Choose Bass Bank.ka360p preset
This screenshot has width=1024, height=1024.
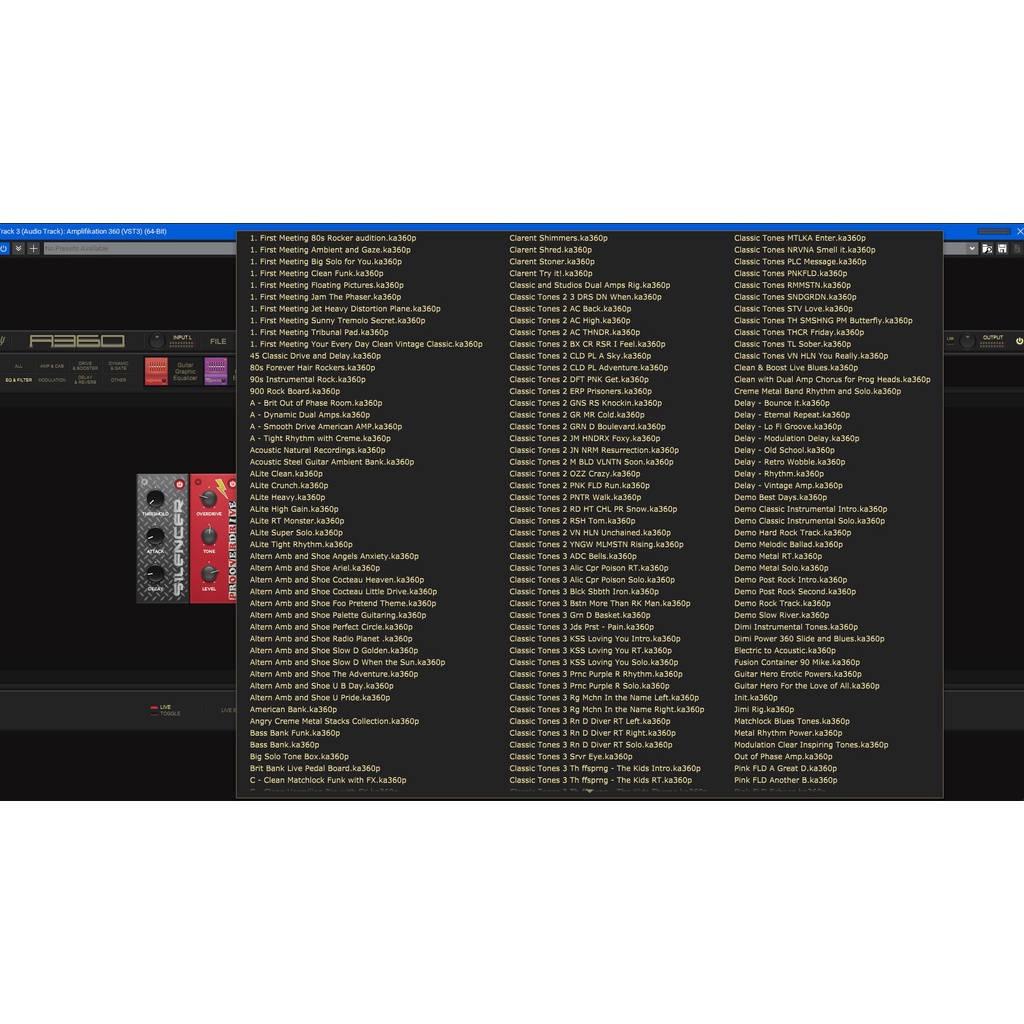284,744
